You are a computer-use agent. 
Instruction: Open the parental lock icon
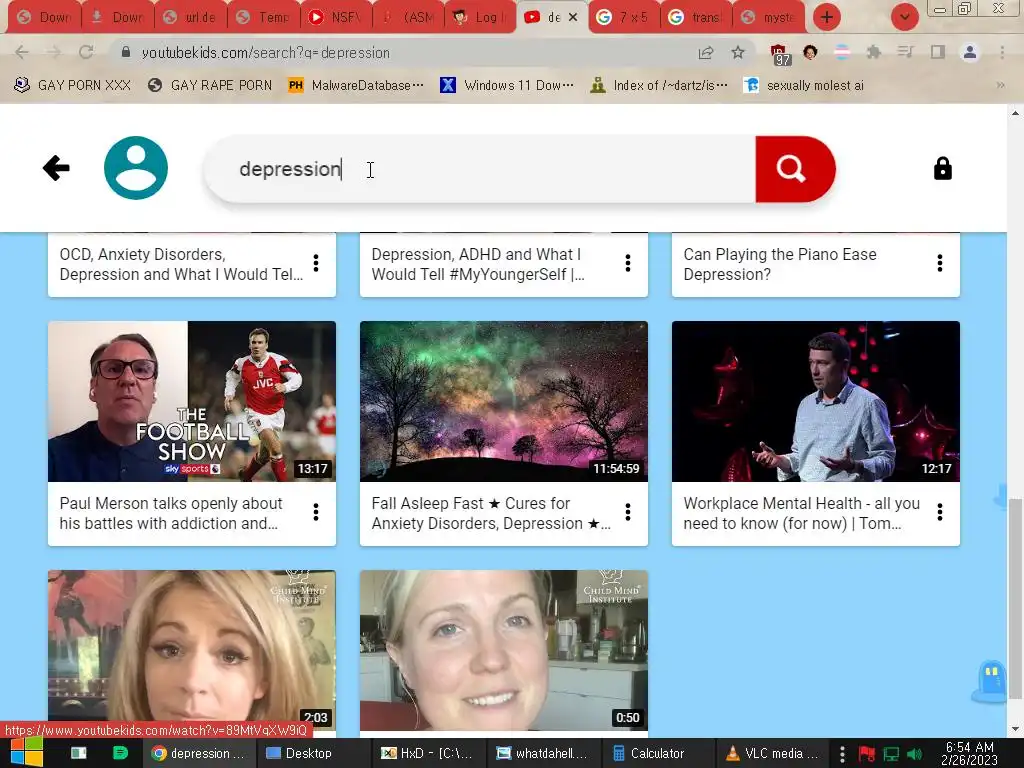point(942,168)
